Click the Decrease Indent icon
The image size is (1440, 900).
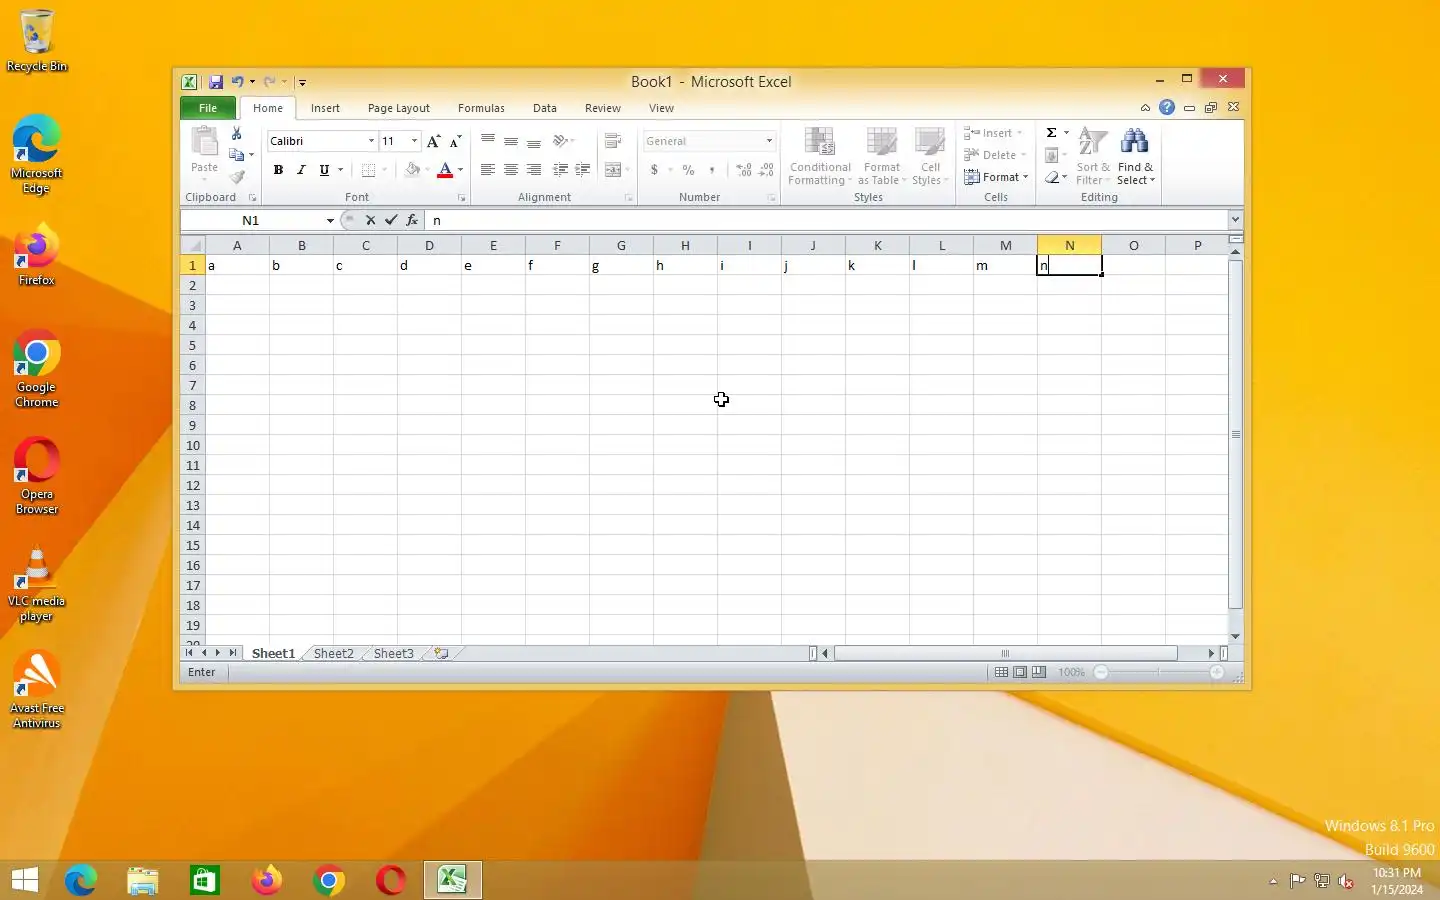coord(560,170)
